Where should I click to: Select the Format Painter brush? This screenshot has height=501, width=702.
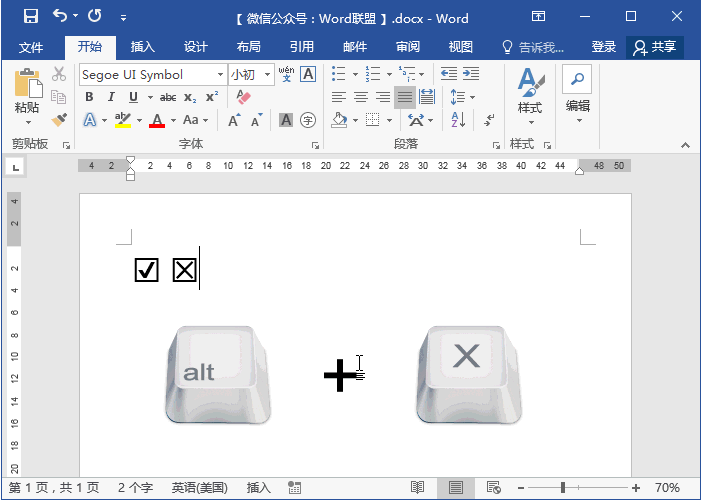click(59, 120)
